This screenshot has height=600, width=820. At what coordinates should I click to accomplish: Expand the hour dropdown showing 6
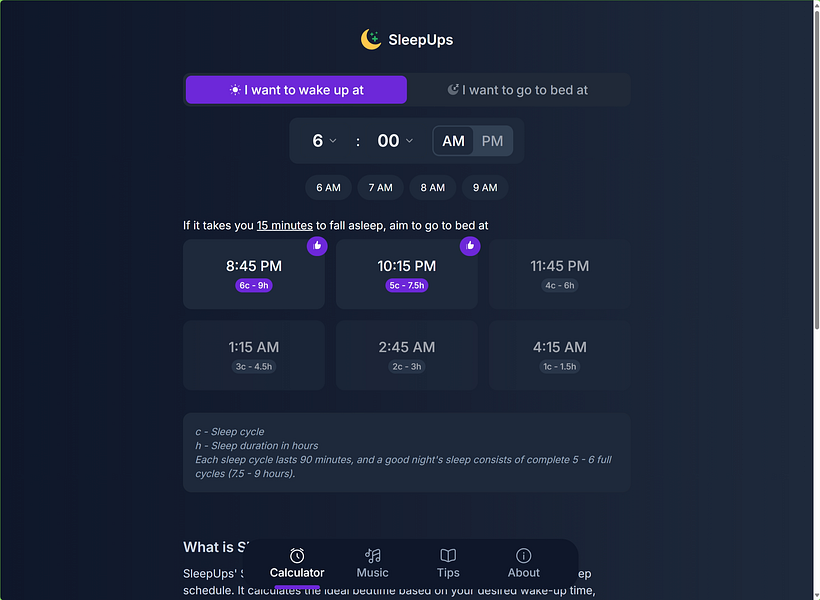click(x=324, y=141)
